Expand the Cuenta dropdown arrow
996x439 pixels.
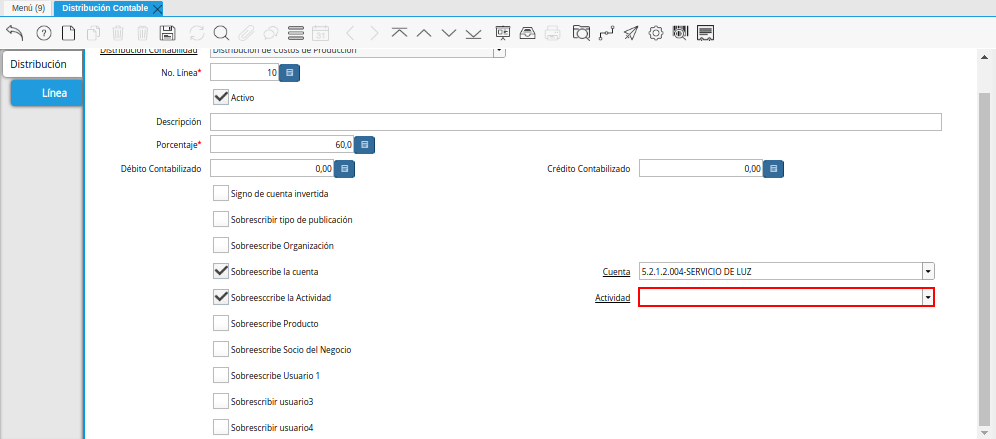pyautogui.click(x=928, y=271)
